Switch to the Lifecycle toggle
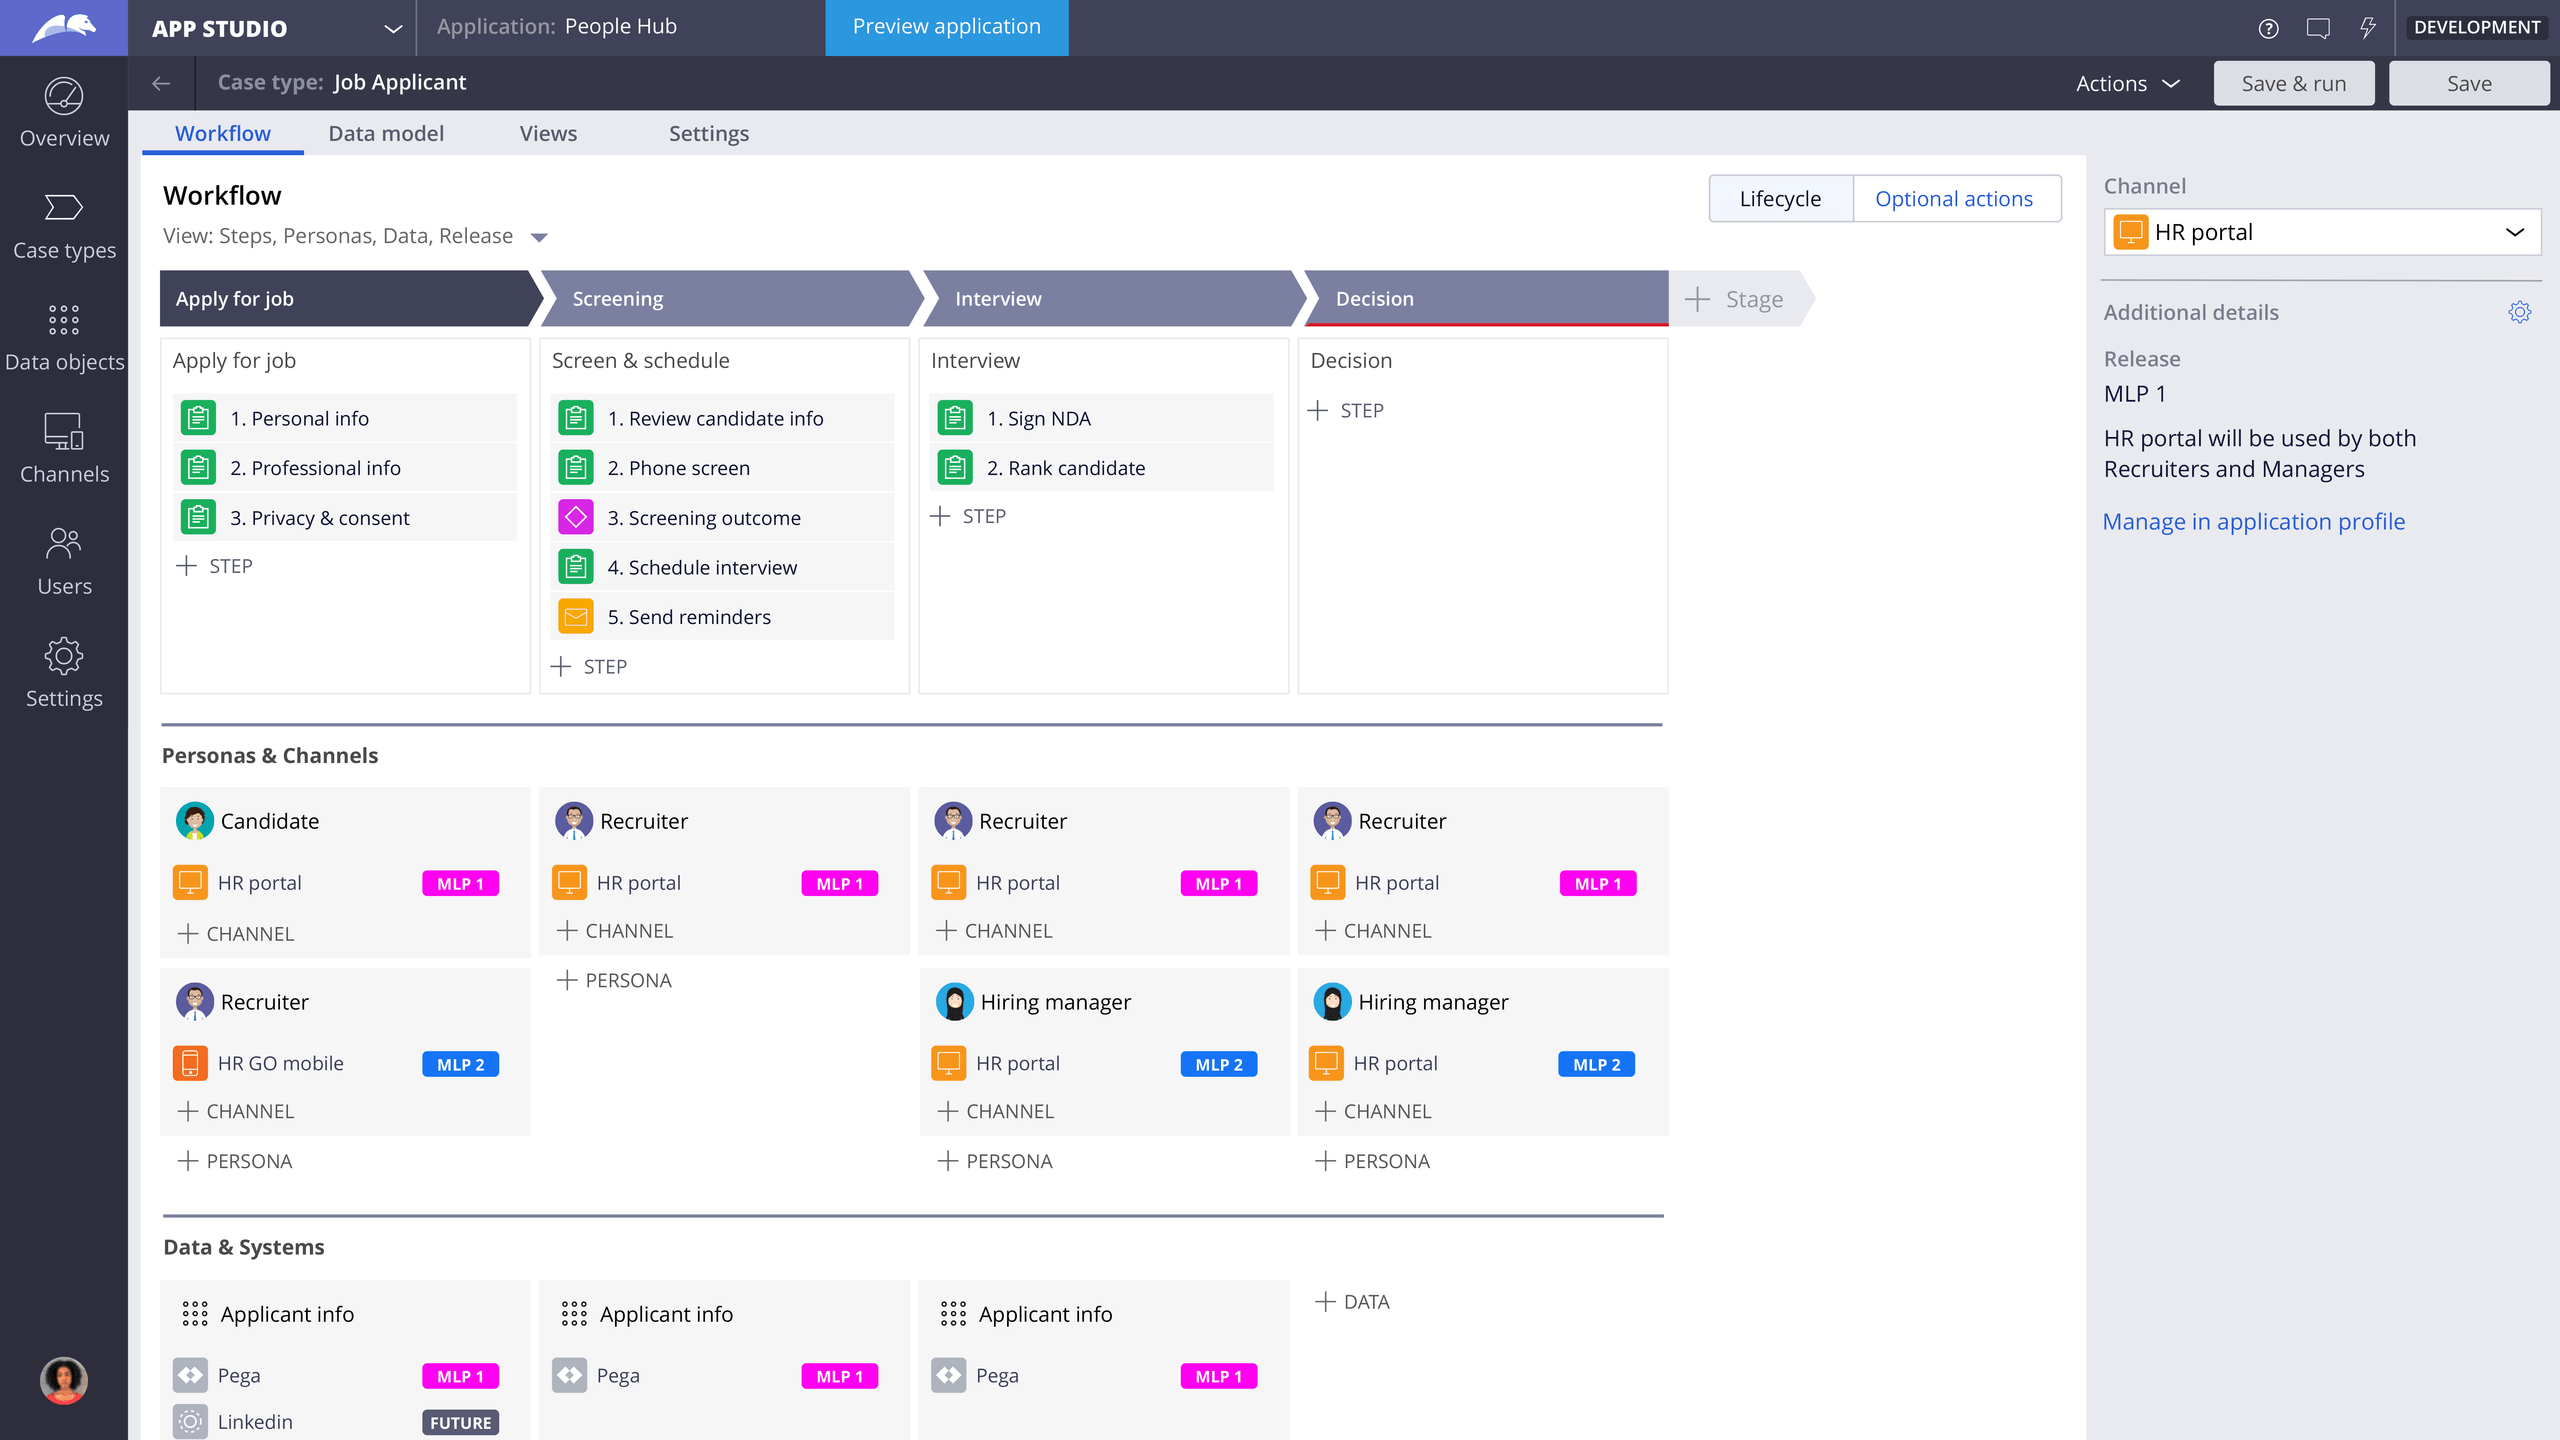Image resolution: width=2560 pixels, height=1440 pixels. coord(1781,197)
